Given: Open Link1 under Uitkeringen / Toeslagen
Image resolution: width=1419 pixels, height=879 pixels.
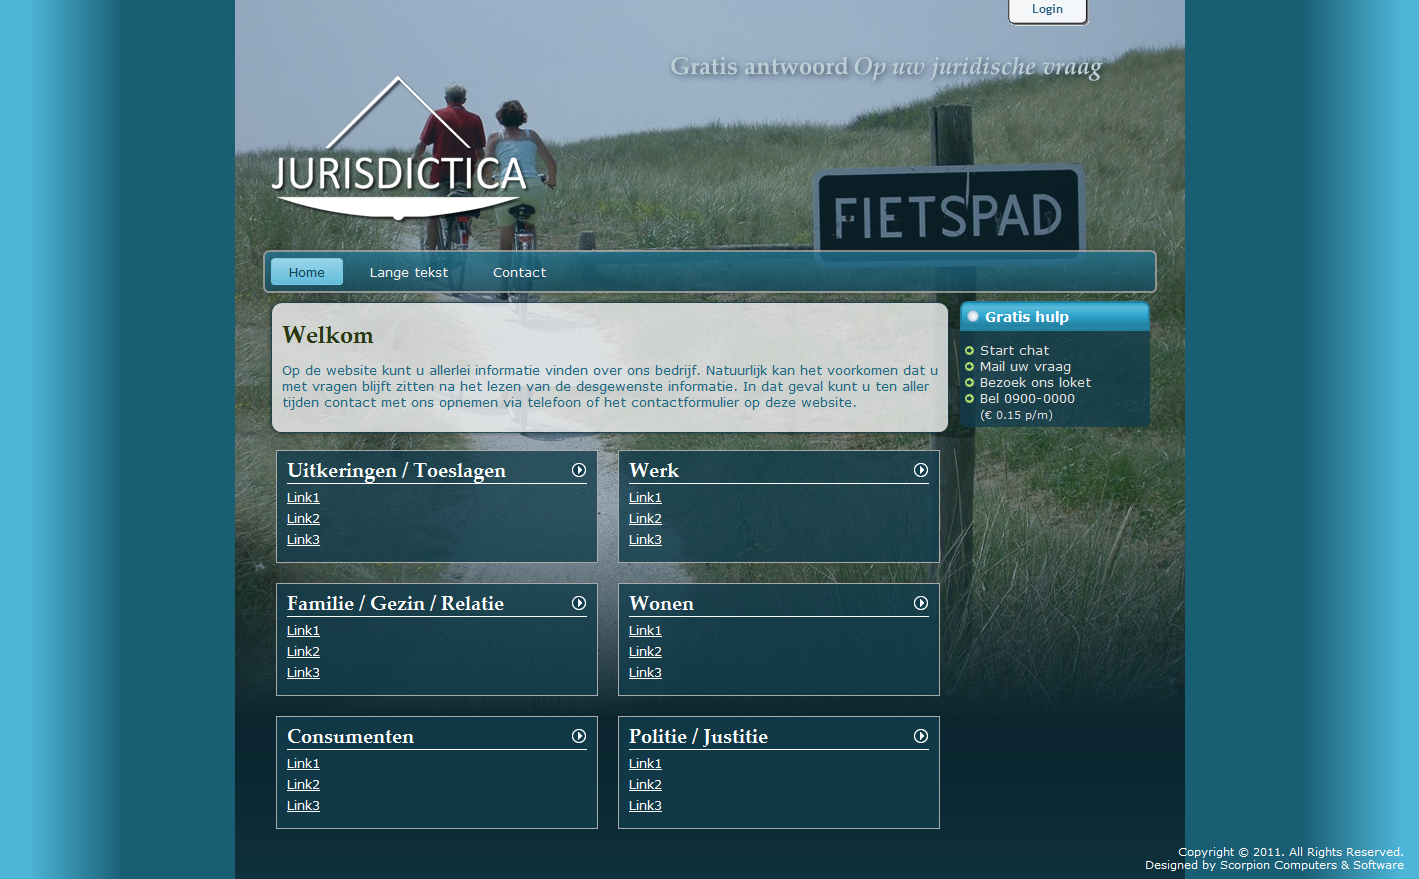Looking at the screenshot, I should coord(303,498).
